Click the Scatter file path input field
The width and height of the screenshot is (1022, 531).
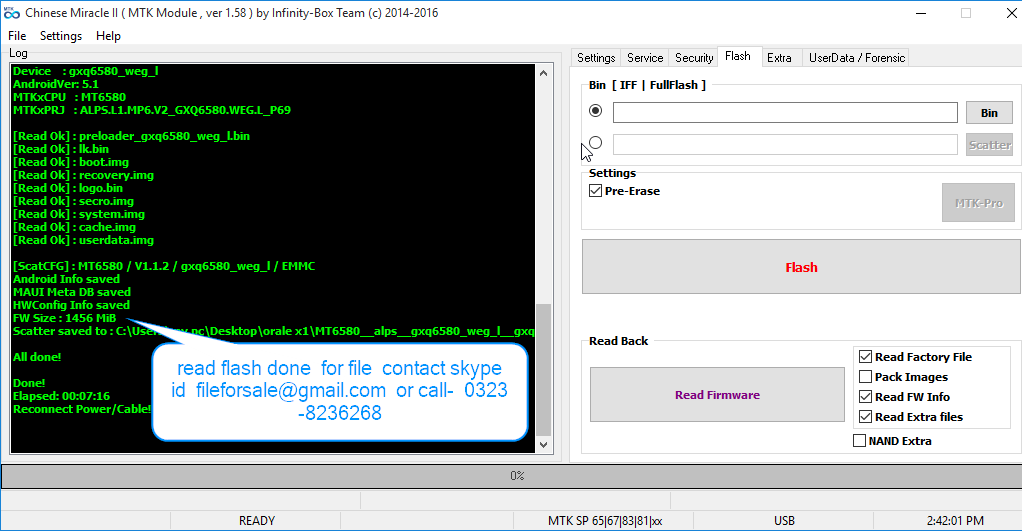coord(785,145)
